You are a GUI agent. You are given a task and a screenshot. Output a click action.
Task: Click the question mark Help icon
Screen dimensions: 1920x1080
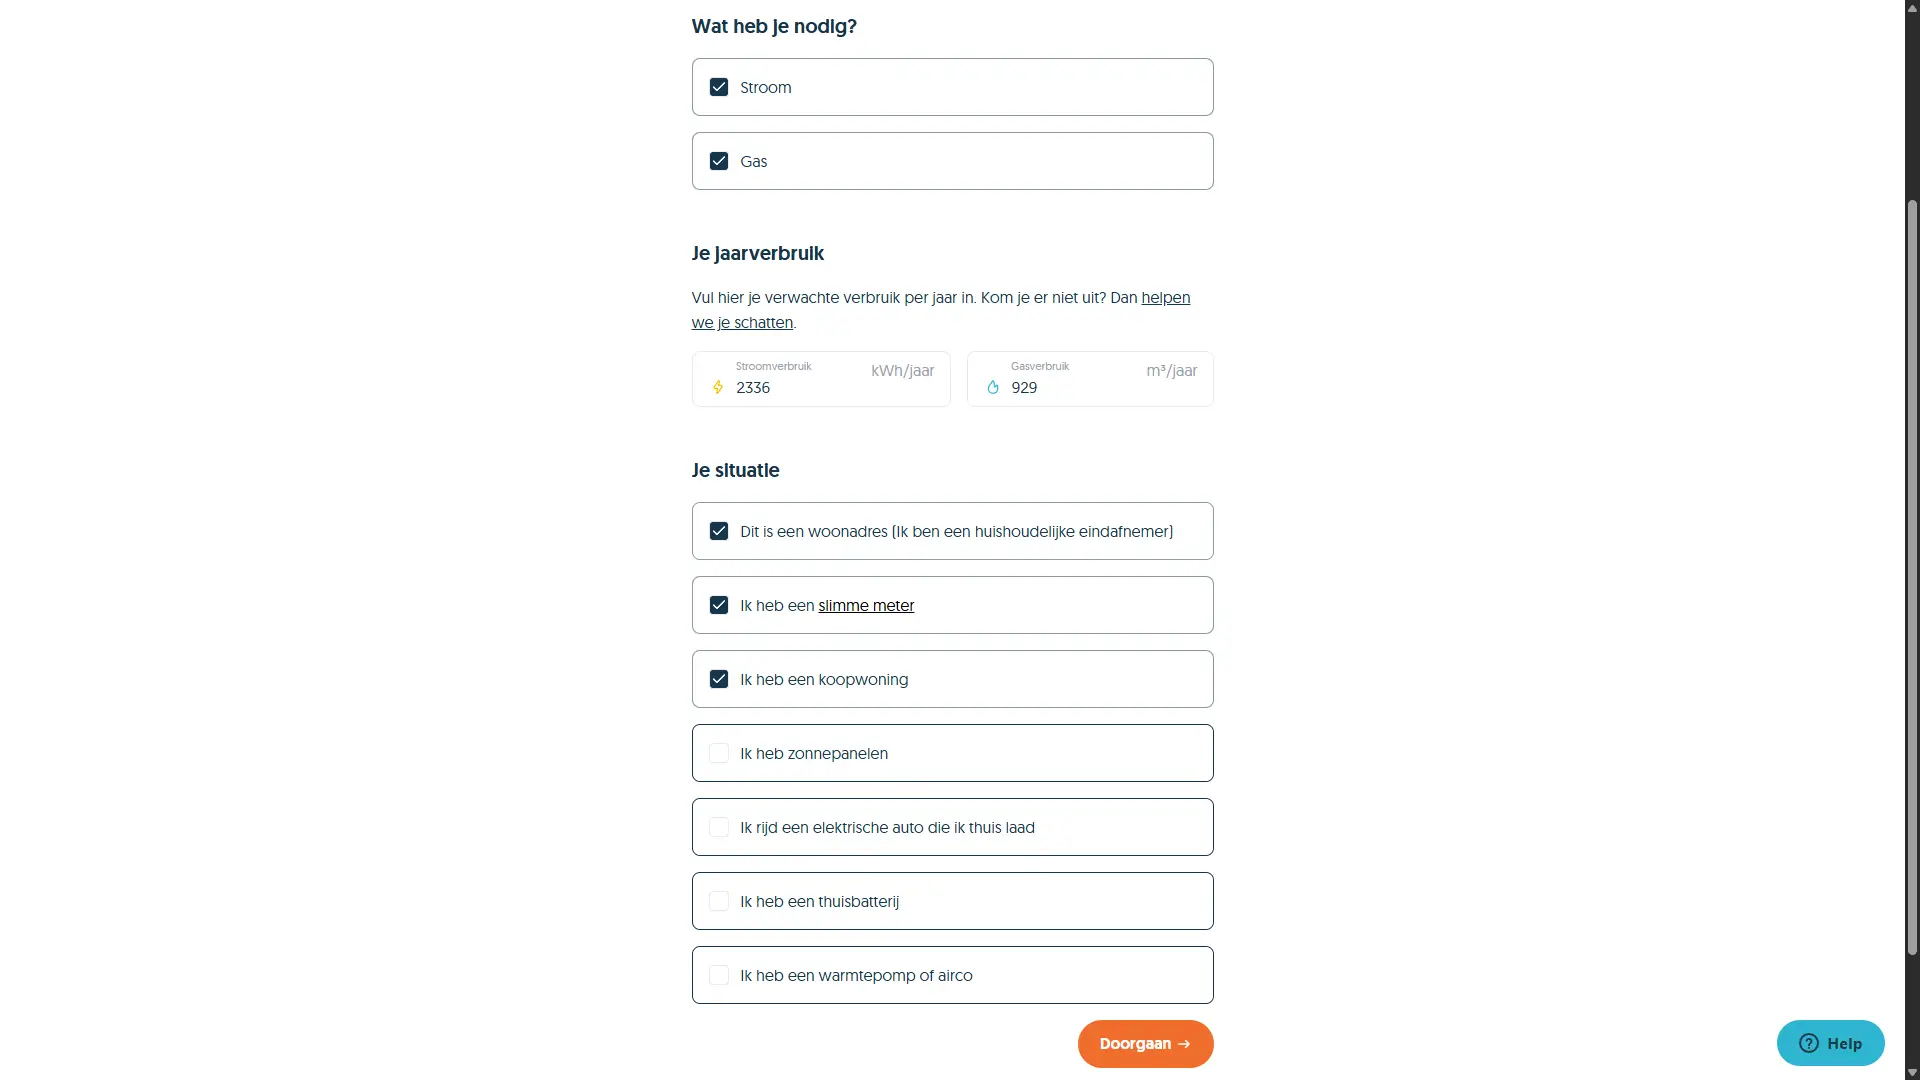(x=1808, y=1043)
